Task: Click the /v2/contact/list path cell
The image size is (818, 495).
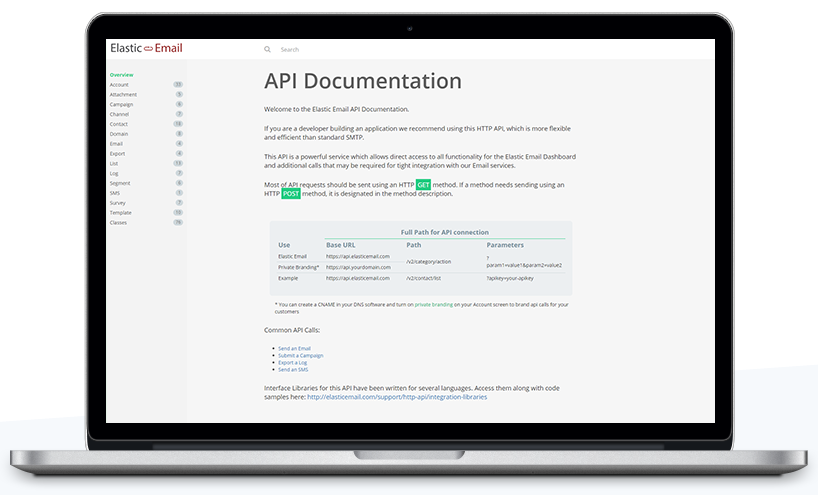Action: (424, 279)
